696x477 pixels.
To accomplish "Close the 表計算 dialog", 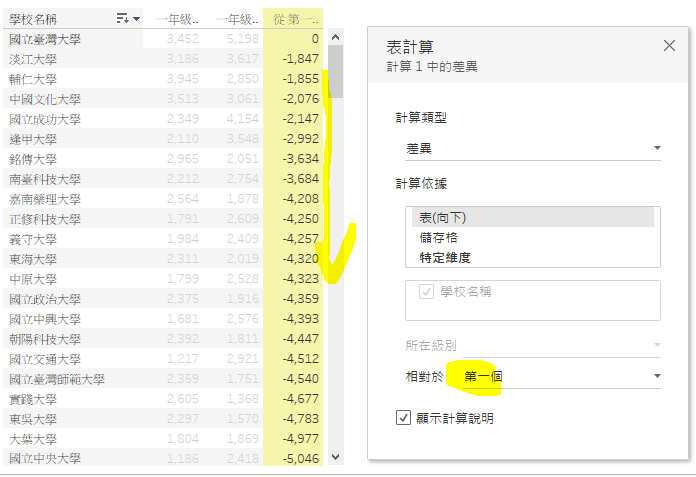I will click(669, 46).
